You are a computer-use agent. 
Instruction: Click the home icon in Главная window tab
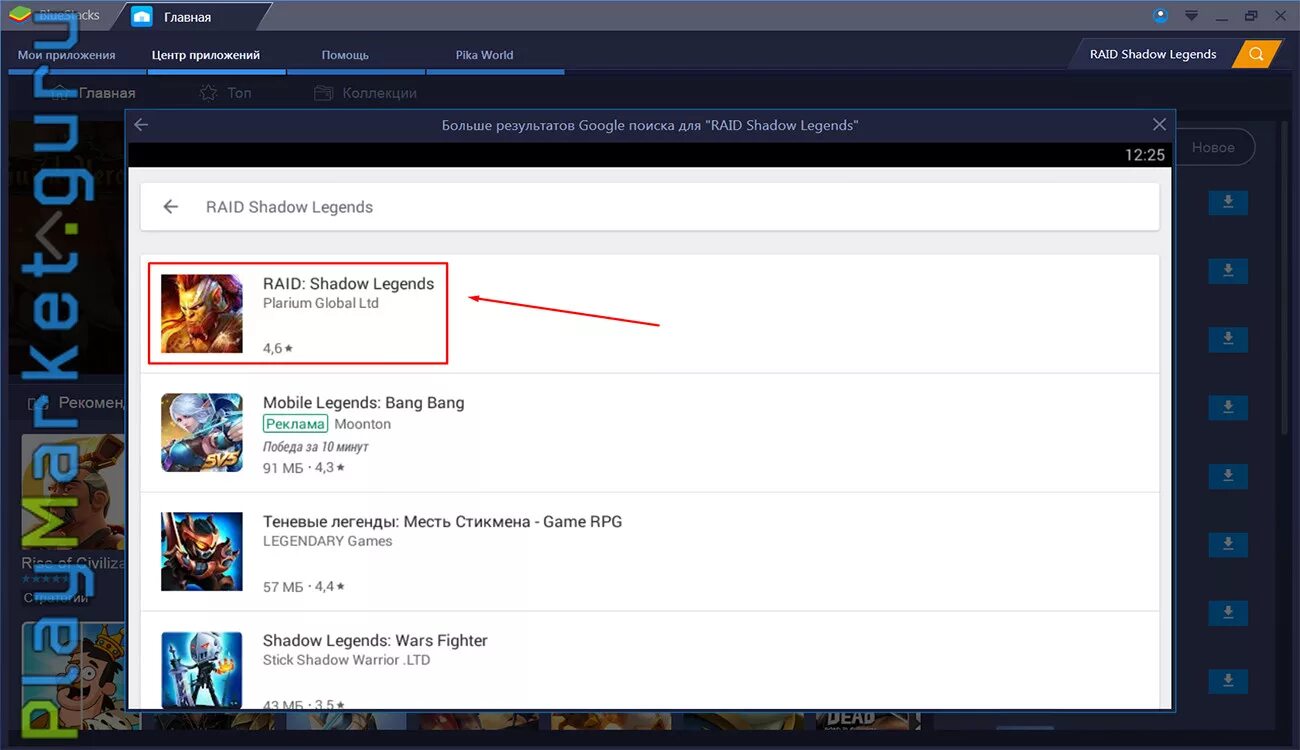pos(142,17)
